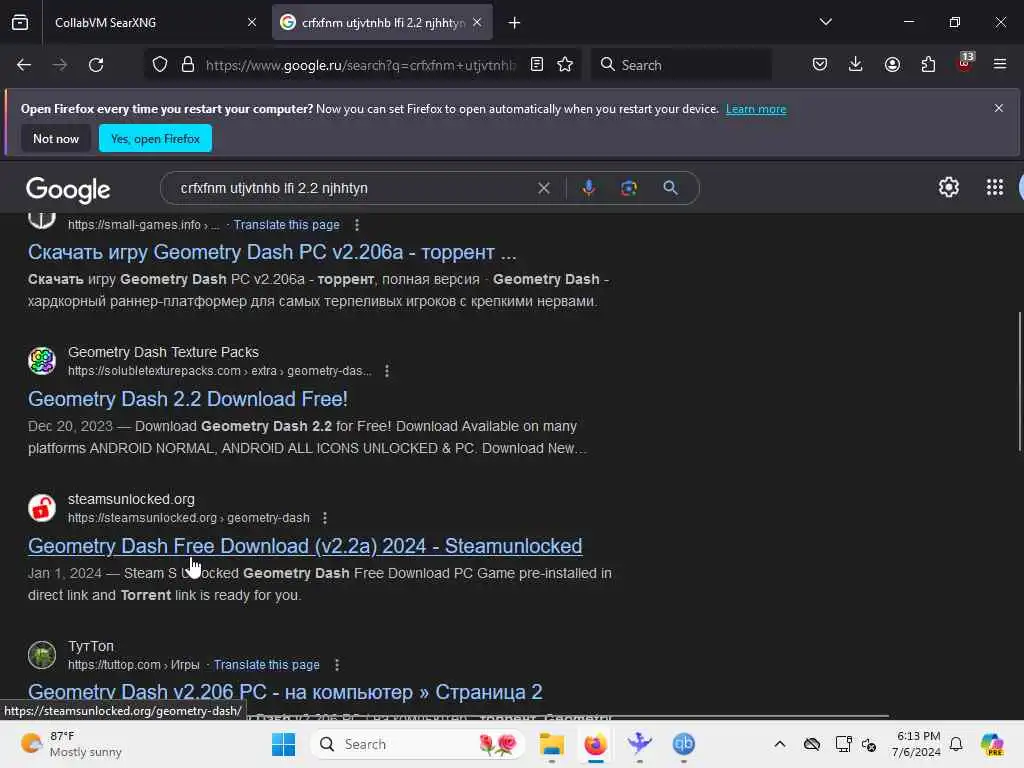Screen dimensions: 1024x768
Task: Open the Google apps grid
Action: pos(995,187)
